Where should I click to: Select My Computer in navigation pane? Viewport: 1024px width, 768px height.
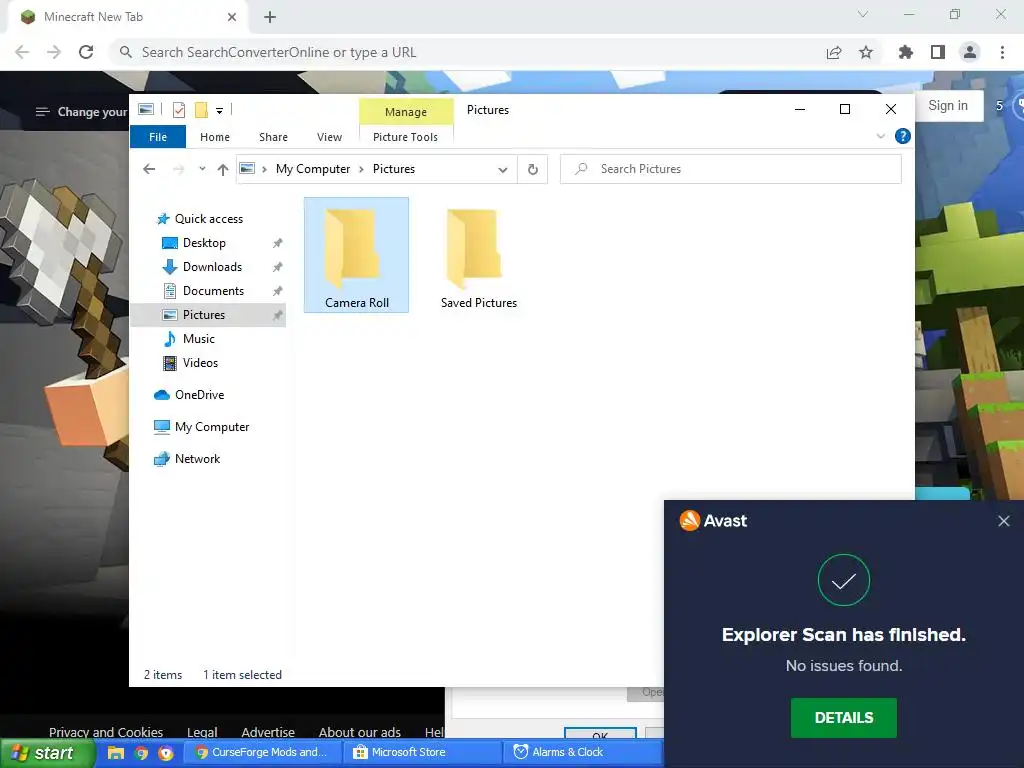click(x=212, y=427)
